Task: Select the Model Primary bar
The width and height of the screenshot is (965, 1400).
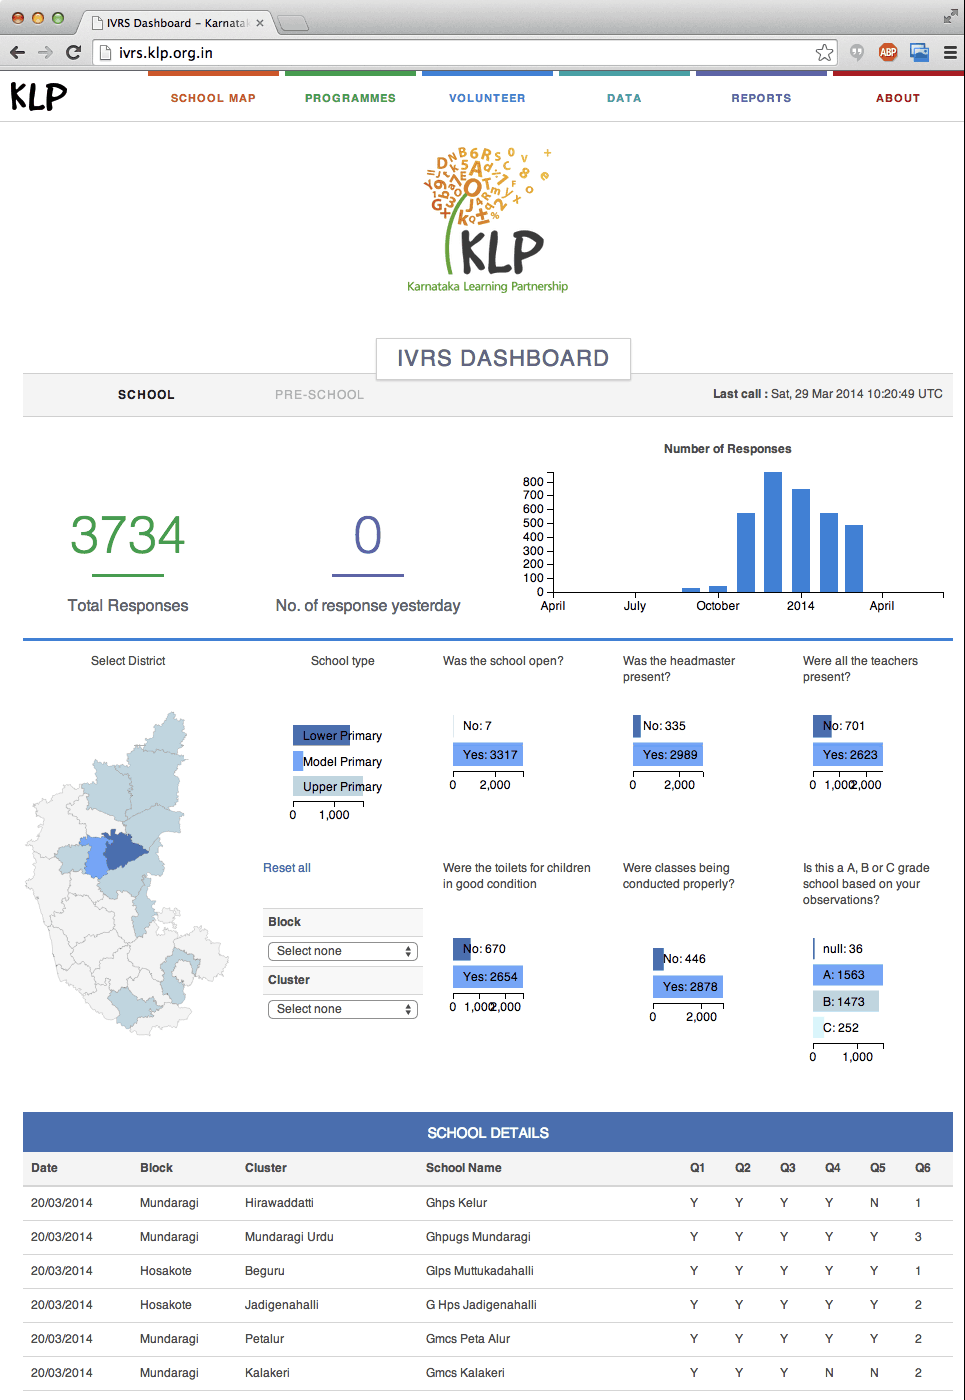Action: [298, 761]
